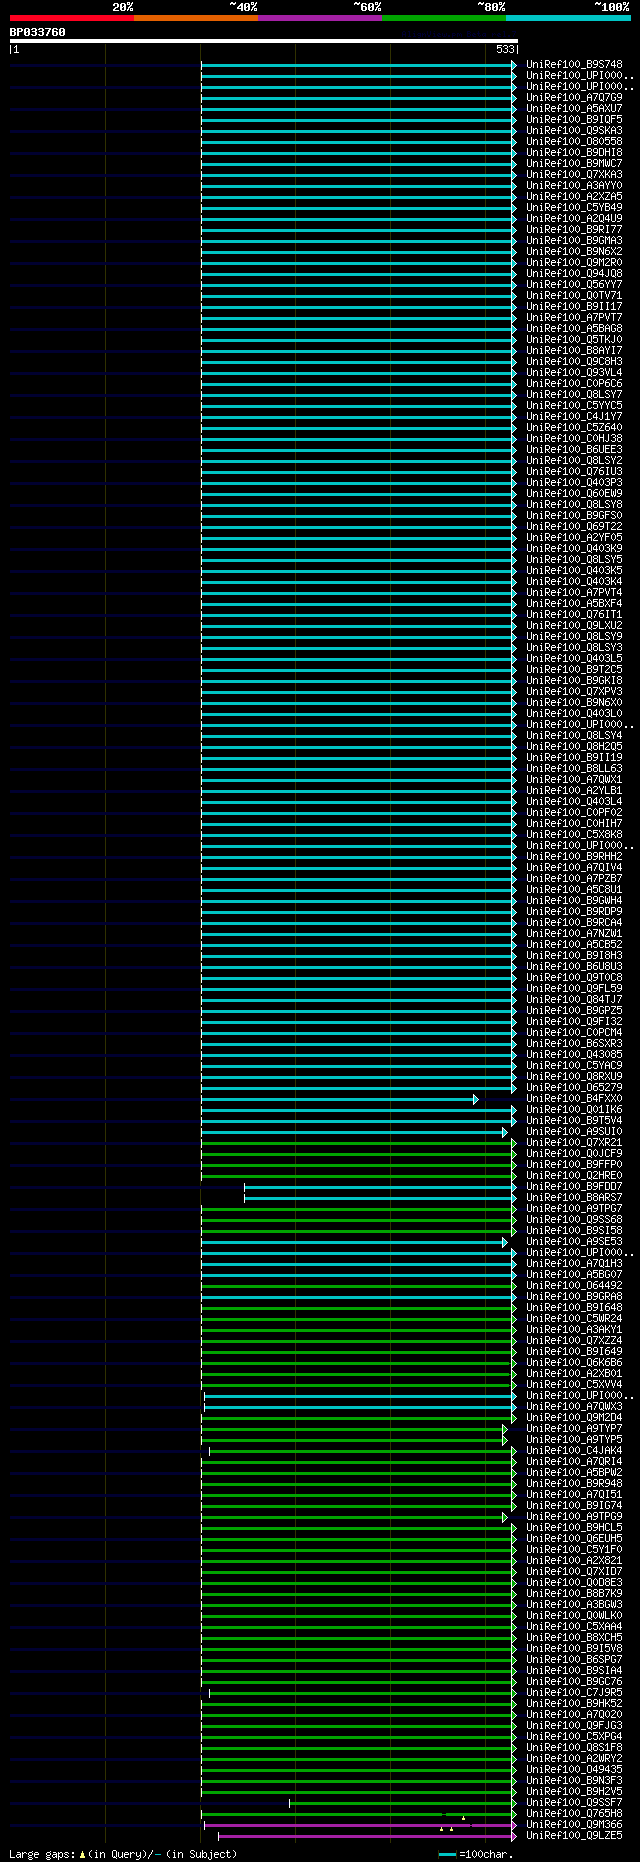Click the purple alignment bar of UniRef100_Q9LZE5
640x1862 pixels.
(x=367, y=1837)
